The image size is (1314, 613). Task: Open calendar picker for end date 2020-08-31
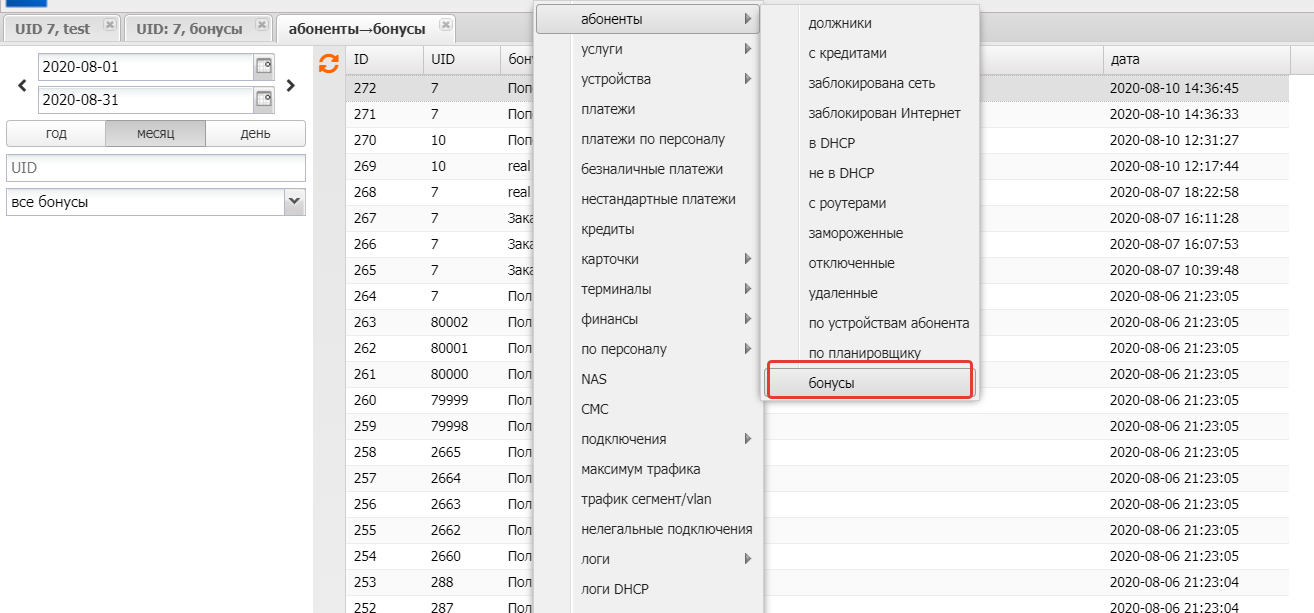(x=264, y=99)
